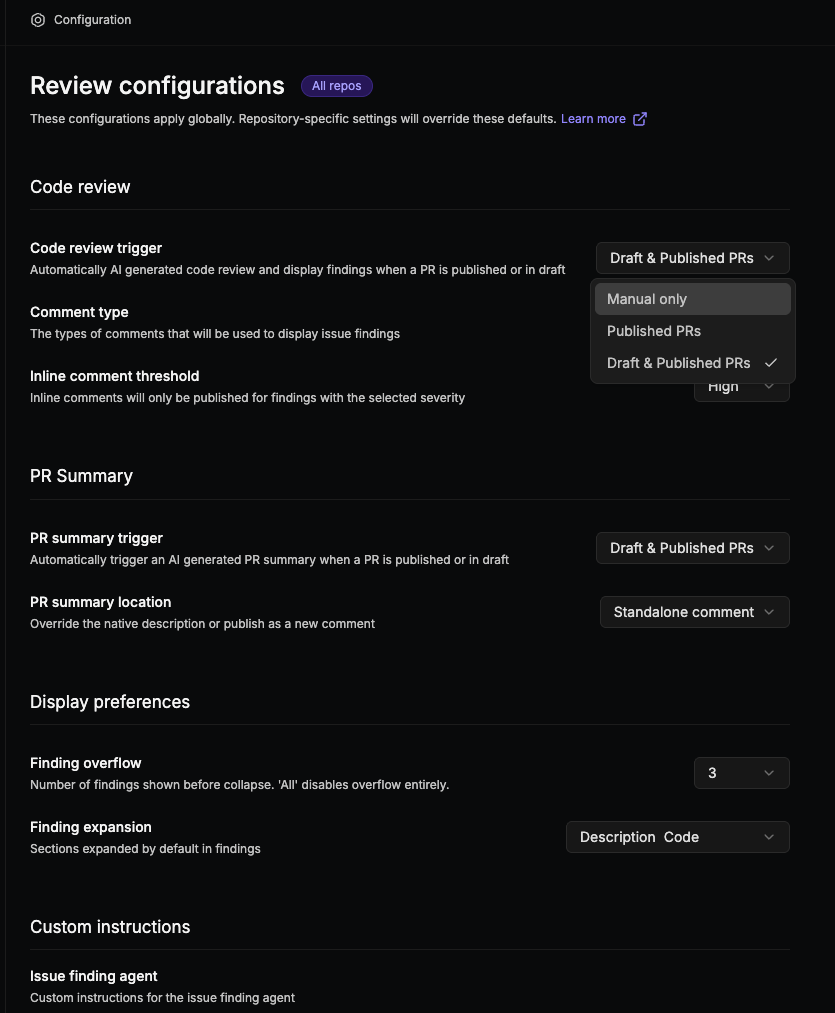Viewport: 835px width, 1013px height.
Task: Open the Standalone comment location dropdown
Action: tap(694, 612)
